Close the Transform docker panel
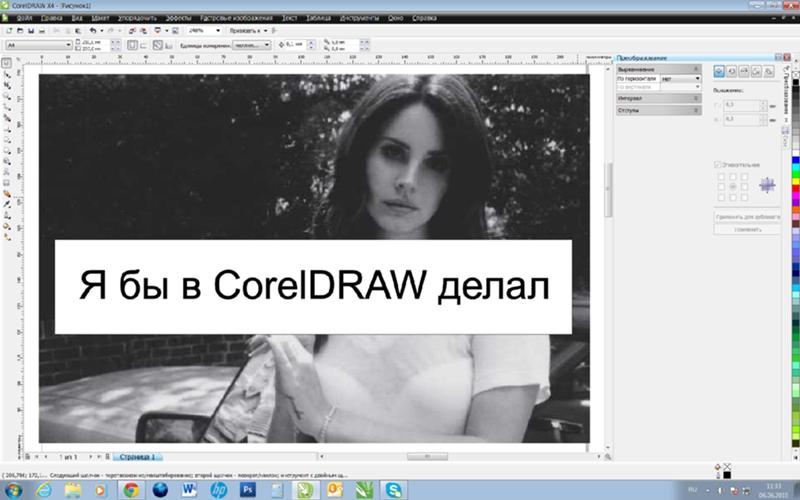 pyautogui.click(x=788, y=57)
